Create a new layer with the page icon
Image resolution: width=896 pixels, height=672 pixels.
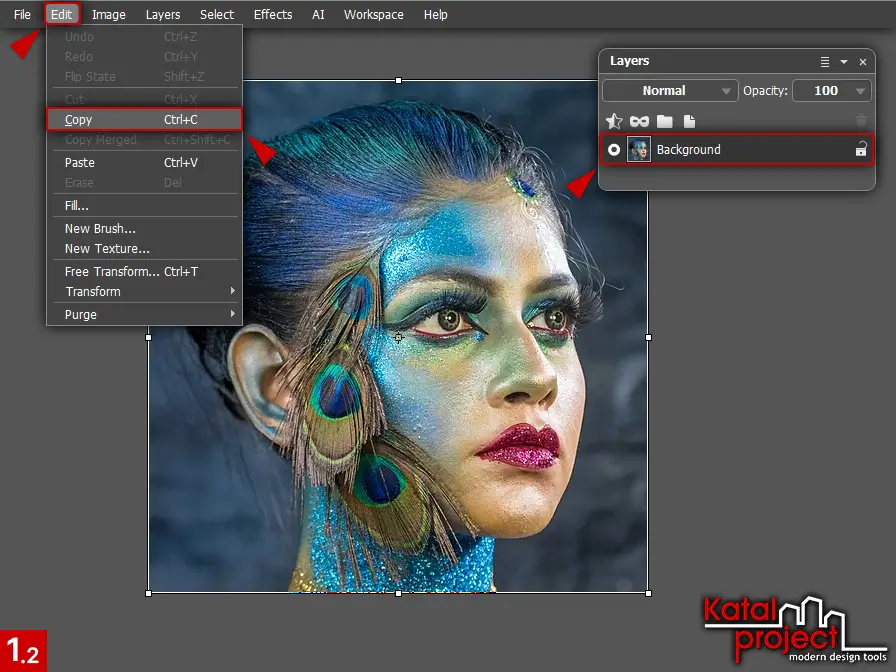[x=689, y=121]
